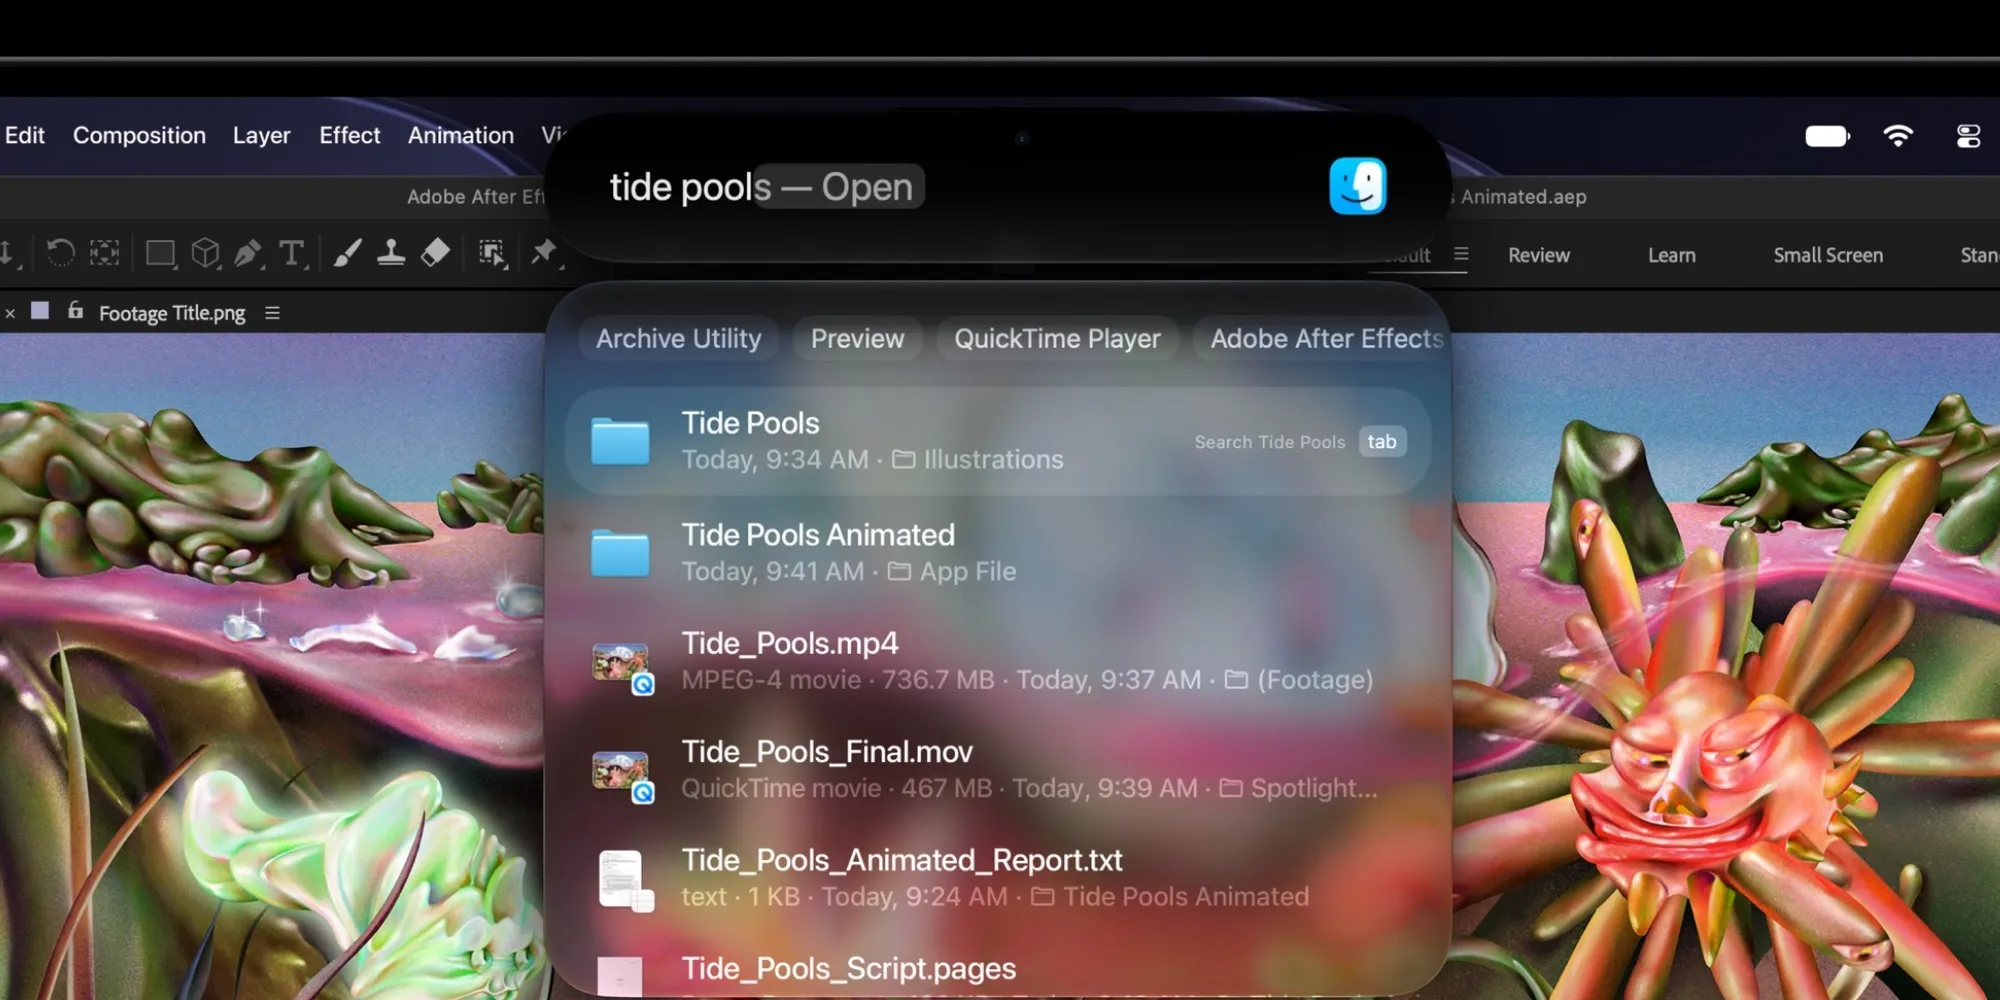The width and height of the screenshot is (2000, 1000).
Task: Select the Pan Behind anchor point tool
Action: (105, 253)
